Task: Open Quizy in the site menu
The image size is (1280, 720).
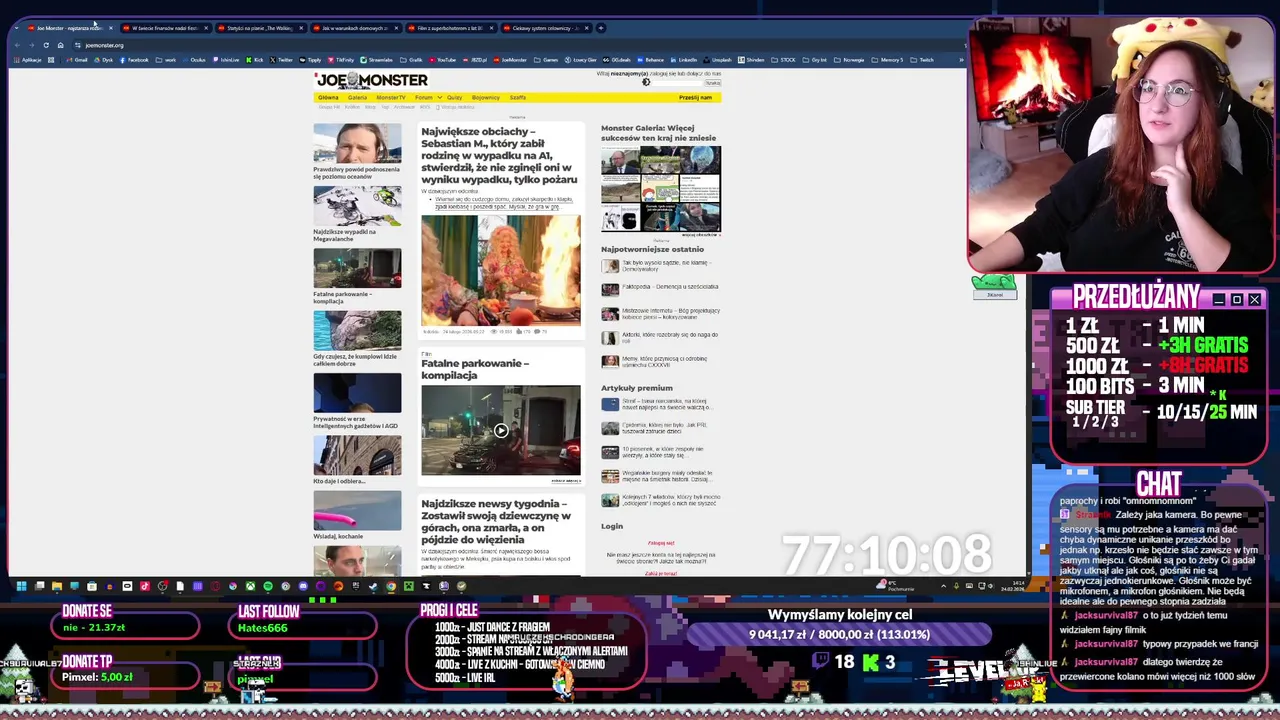Action: [454, 97]
